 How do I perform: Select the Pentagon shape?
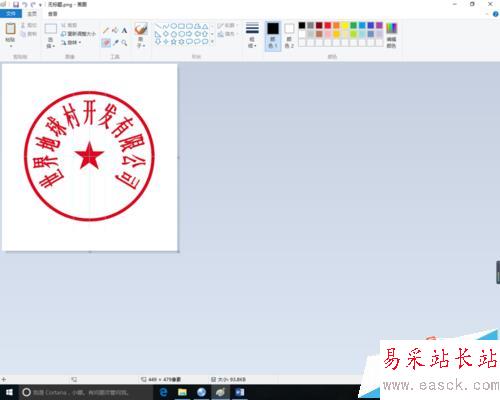click(174, 34)
